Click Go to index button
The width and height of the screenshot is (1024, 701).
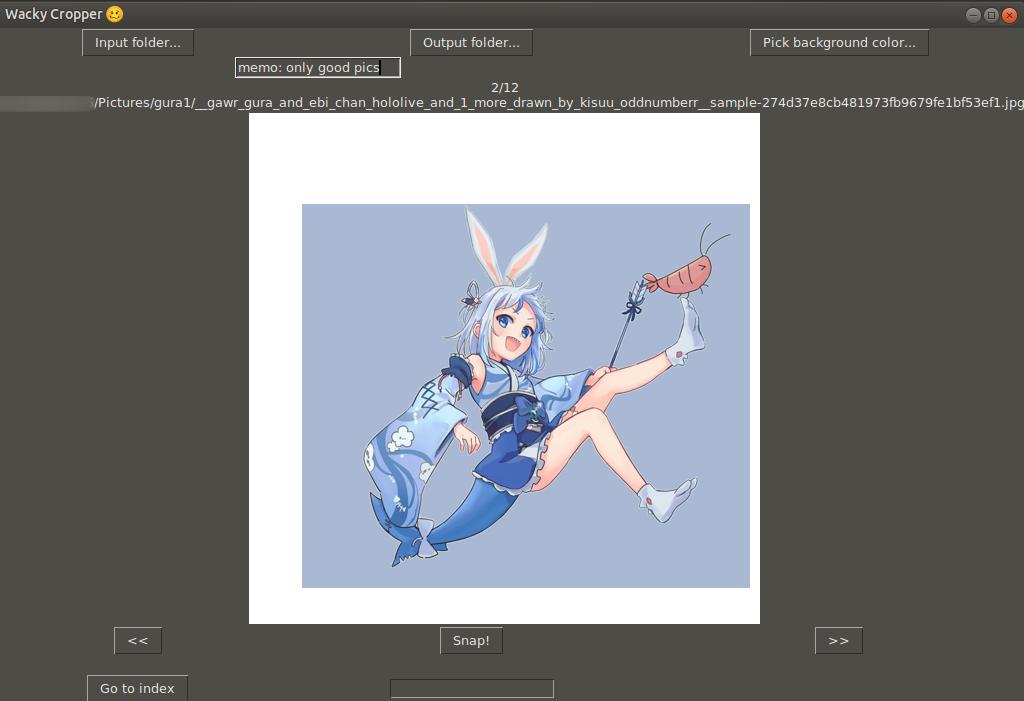click(137, 688)
